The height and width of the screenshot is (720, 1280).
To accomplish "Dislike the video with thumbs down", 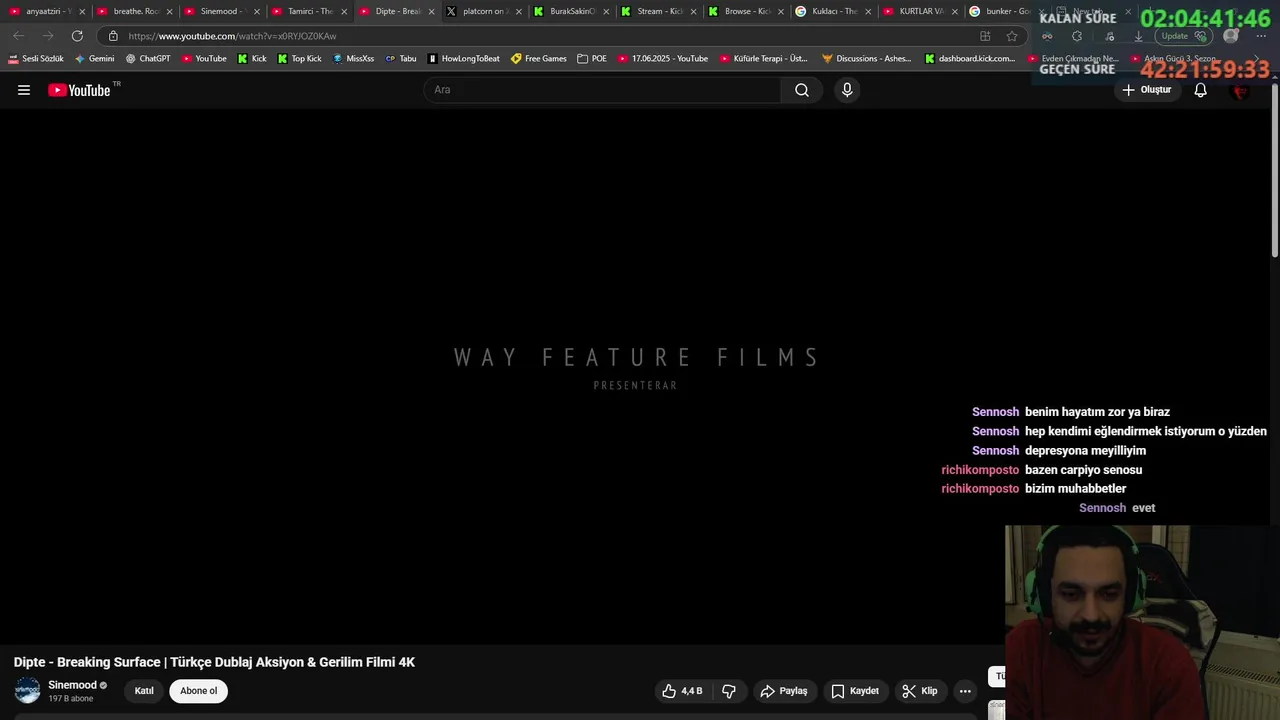I will pos(729,691).
